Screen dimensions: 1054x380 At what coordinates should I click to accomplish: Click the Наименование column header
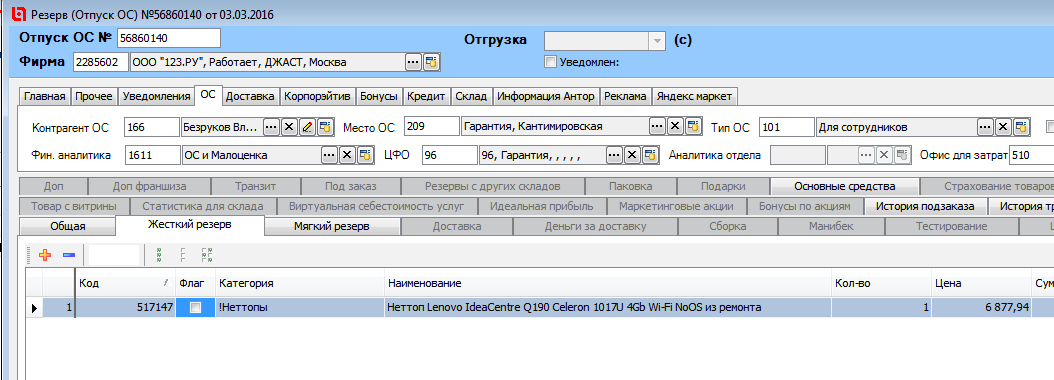pyautogui.click(x=608, y=283)
